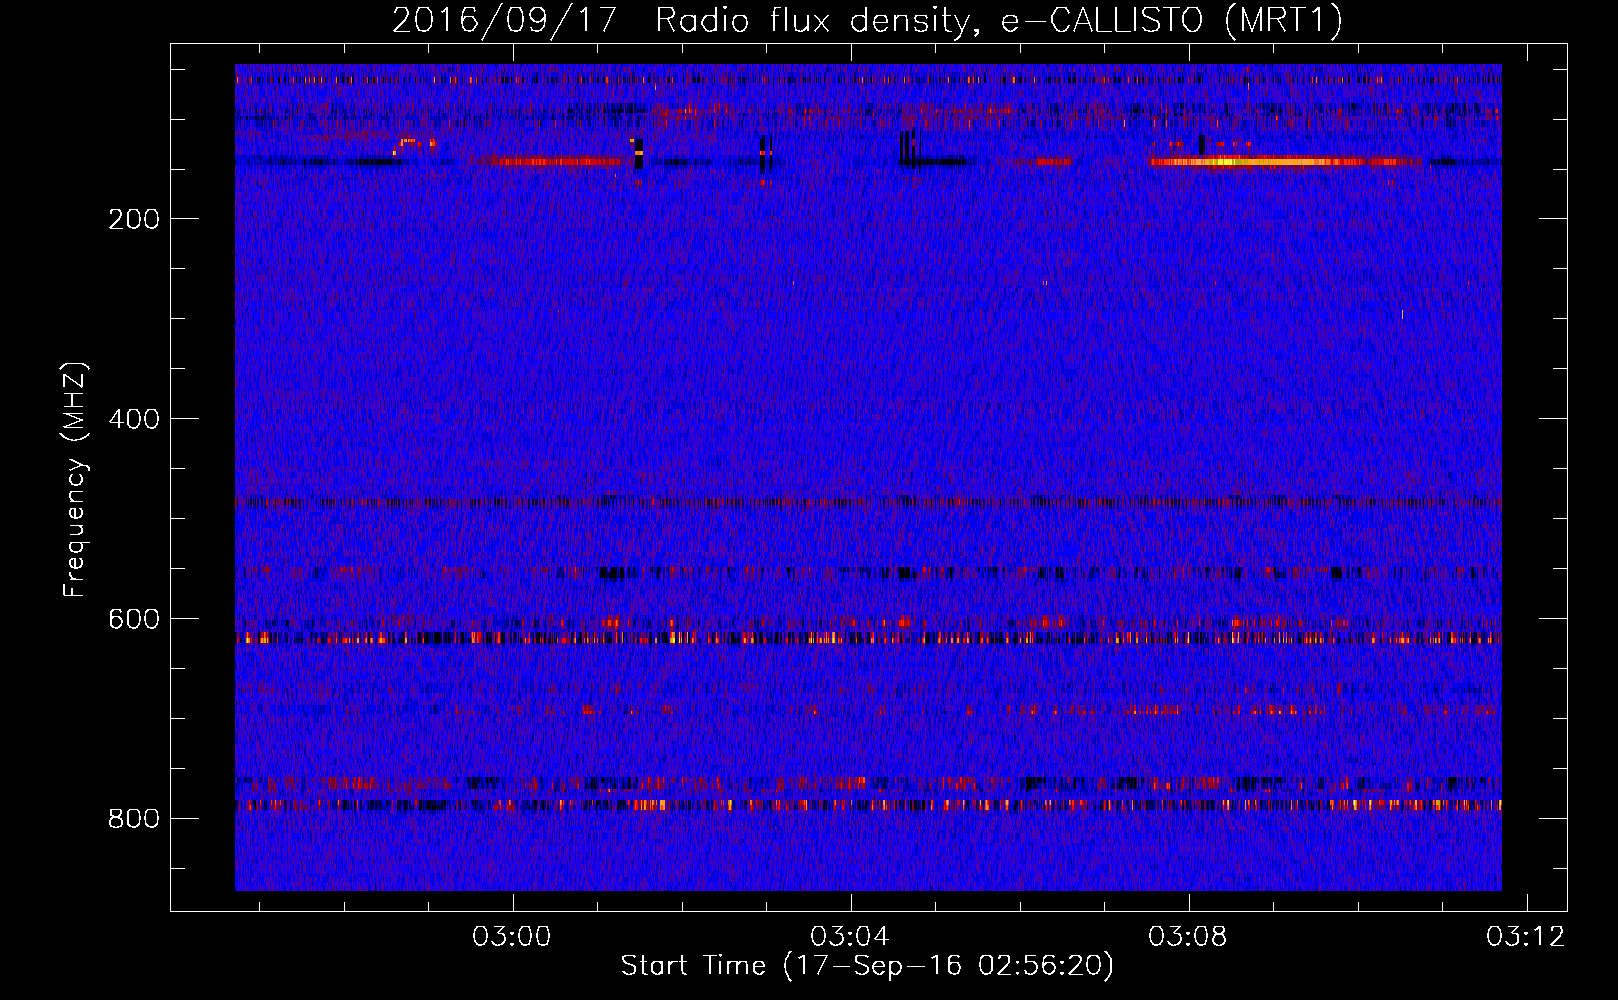
Task: Click the 600 frequency tick label
Action: click(x=134, y=619)
